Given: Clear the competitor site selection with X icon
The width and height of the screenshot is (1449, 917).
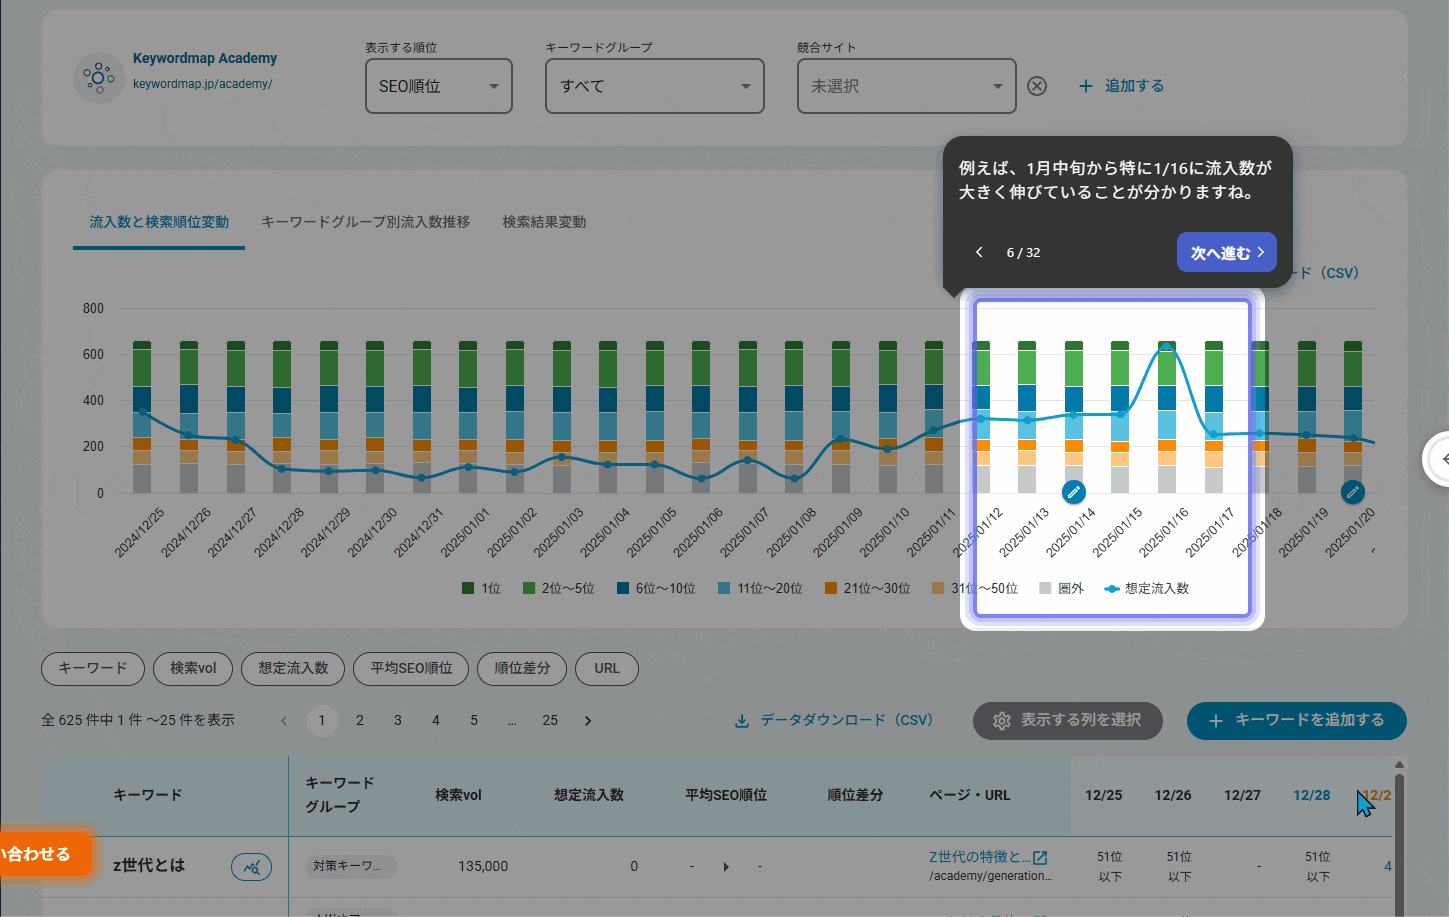Looking at the screenshot, I should point(1037,86).
